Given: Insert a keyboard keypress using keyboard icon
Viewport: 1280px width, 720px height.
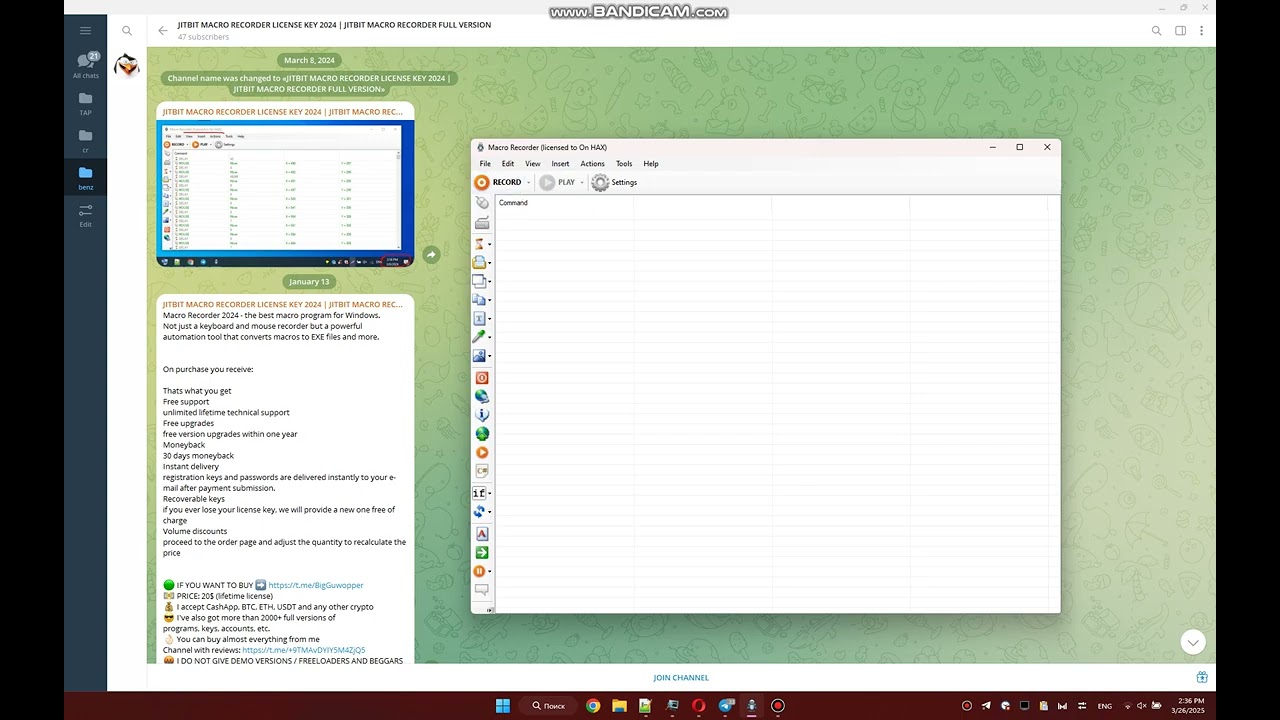Looking at the screenshot, I should [482, 223].
